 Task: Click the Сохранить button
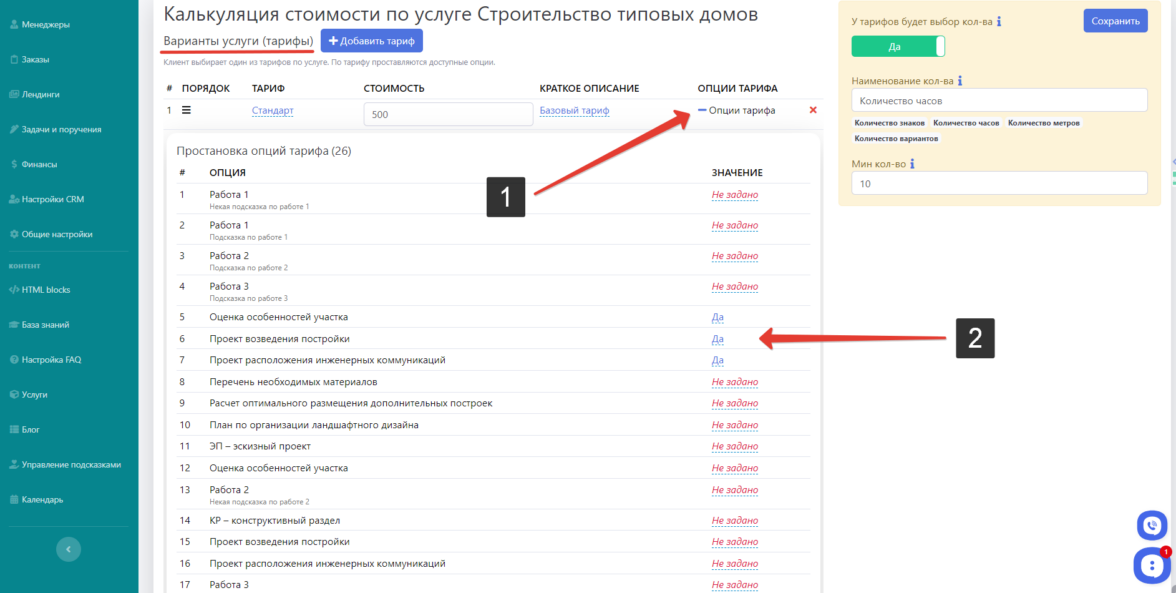pos(1114,21)
